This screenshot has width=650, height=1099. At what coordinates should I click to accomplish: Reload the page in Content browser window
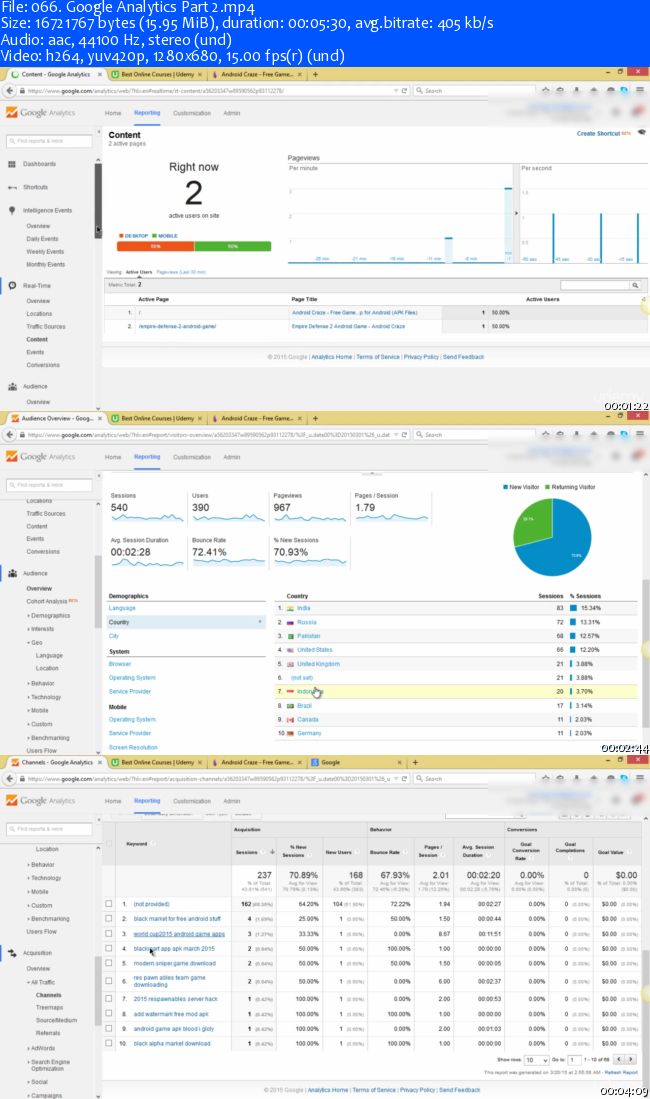[404, 90]
